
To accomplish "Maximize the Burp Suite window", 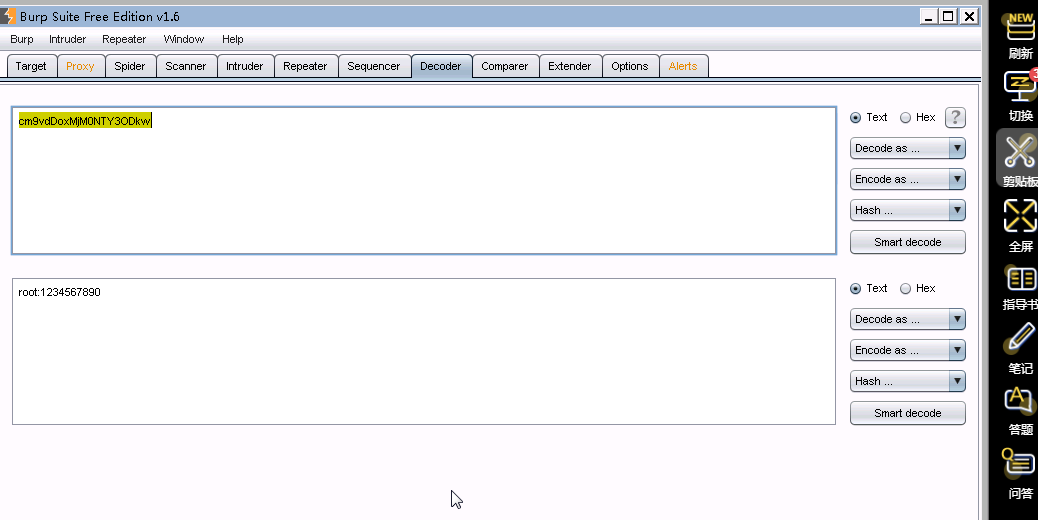I will click(948, 17).
